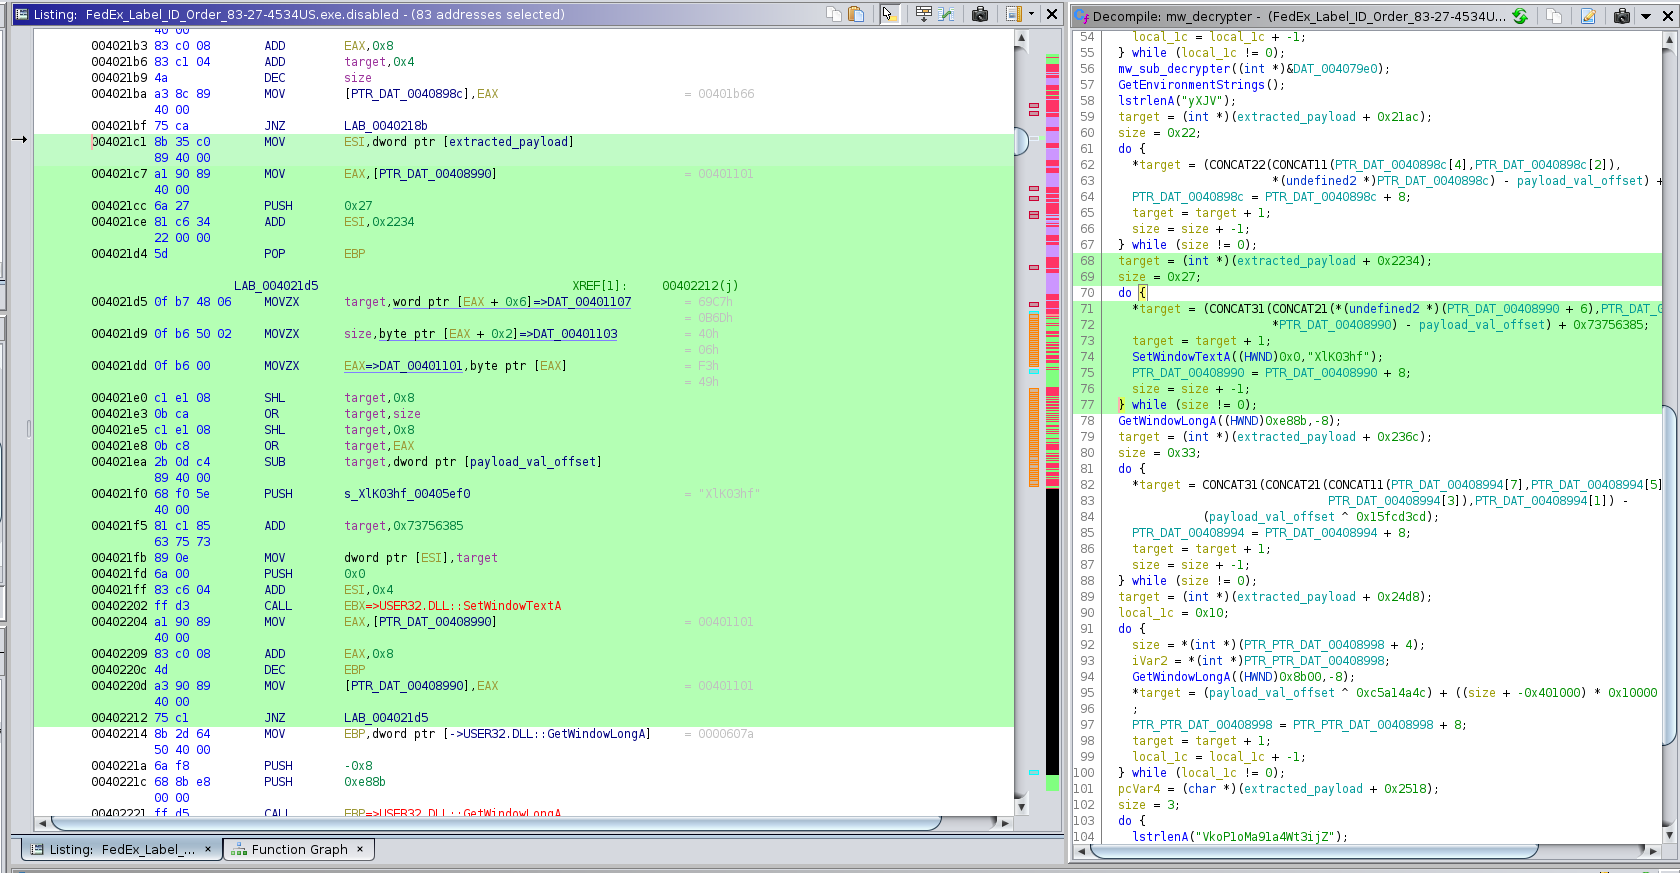This screenshot has width=1680, height=873.
Task: Open Listing field header editor icon
Action: 923,14
